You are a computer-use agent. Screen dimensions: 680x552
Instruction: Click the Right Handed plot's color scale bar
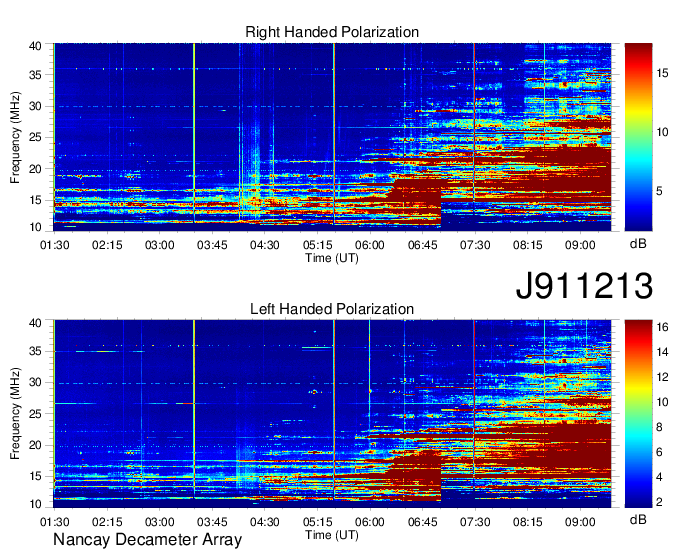(638, 137)
